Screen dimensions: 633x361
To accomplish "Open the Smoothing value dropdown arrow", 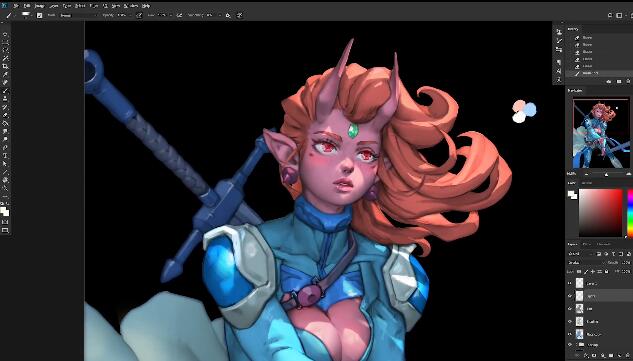I will click(x=220, y=15).
